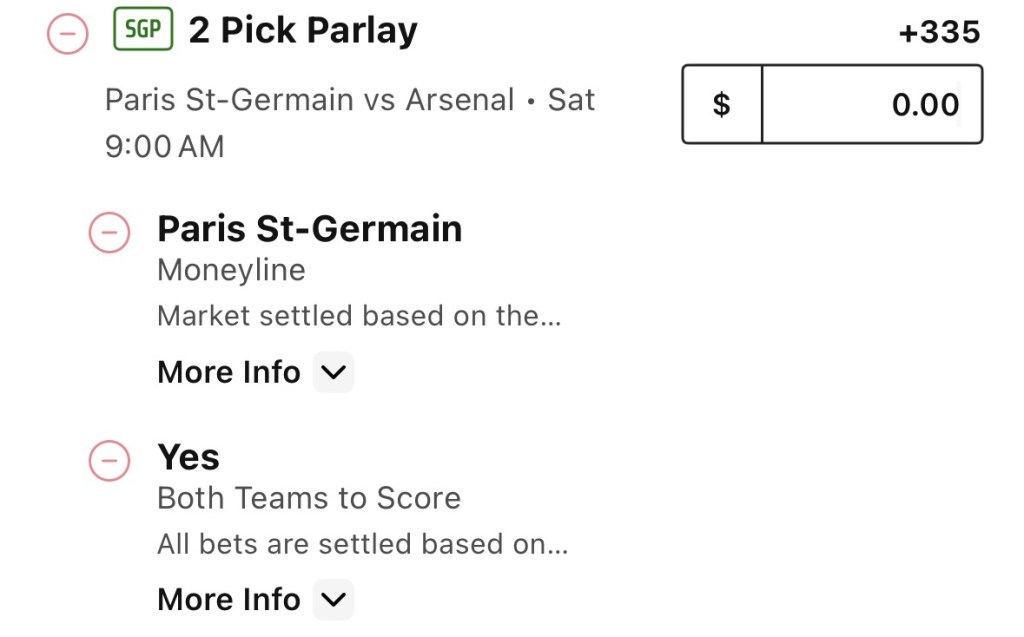Remove the Both Teams to Score leg

[109, 461]
